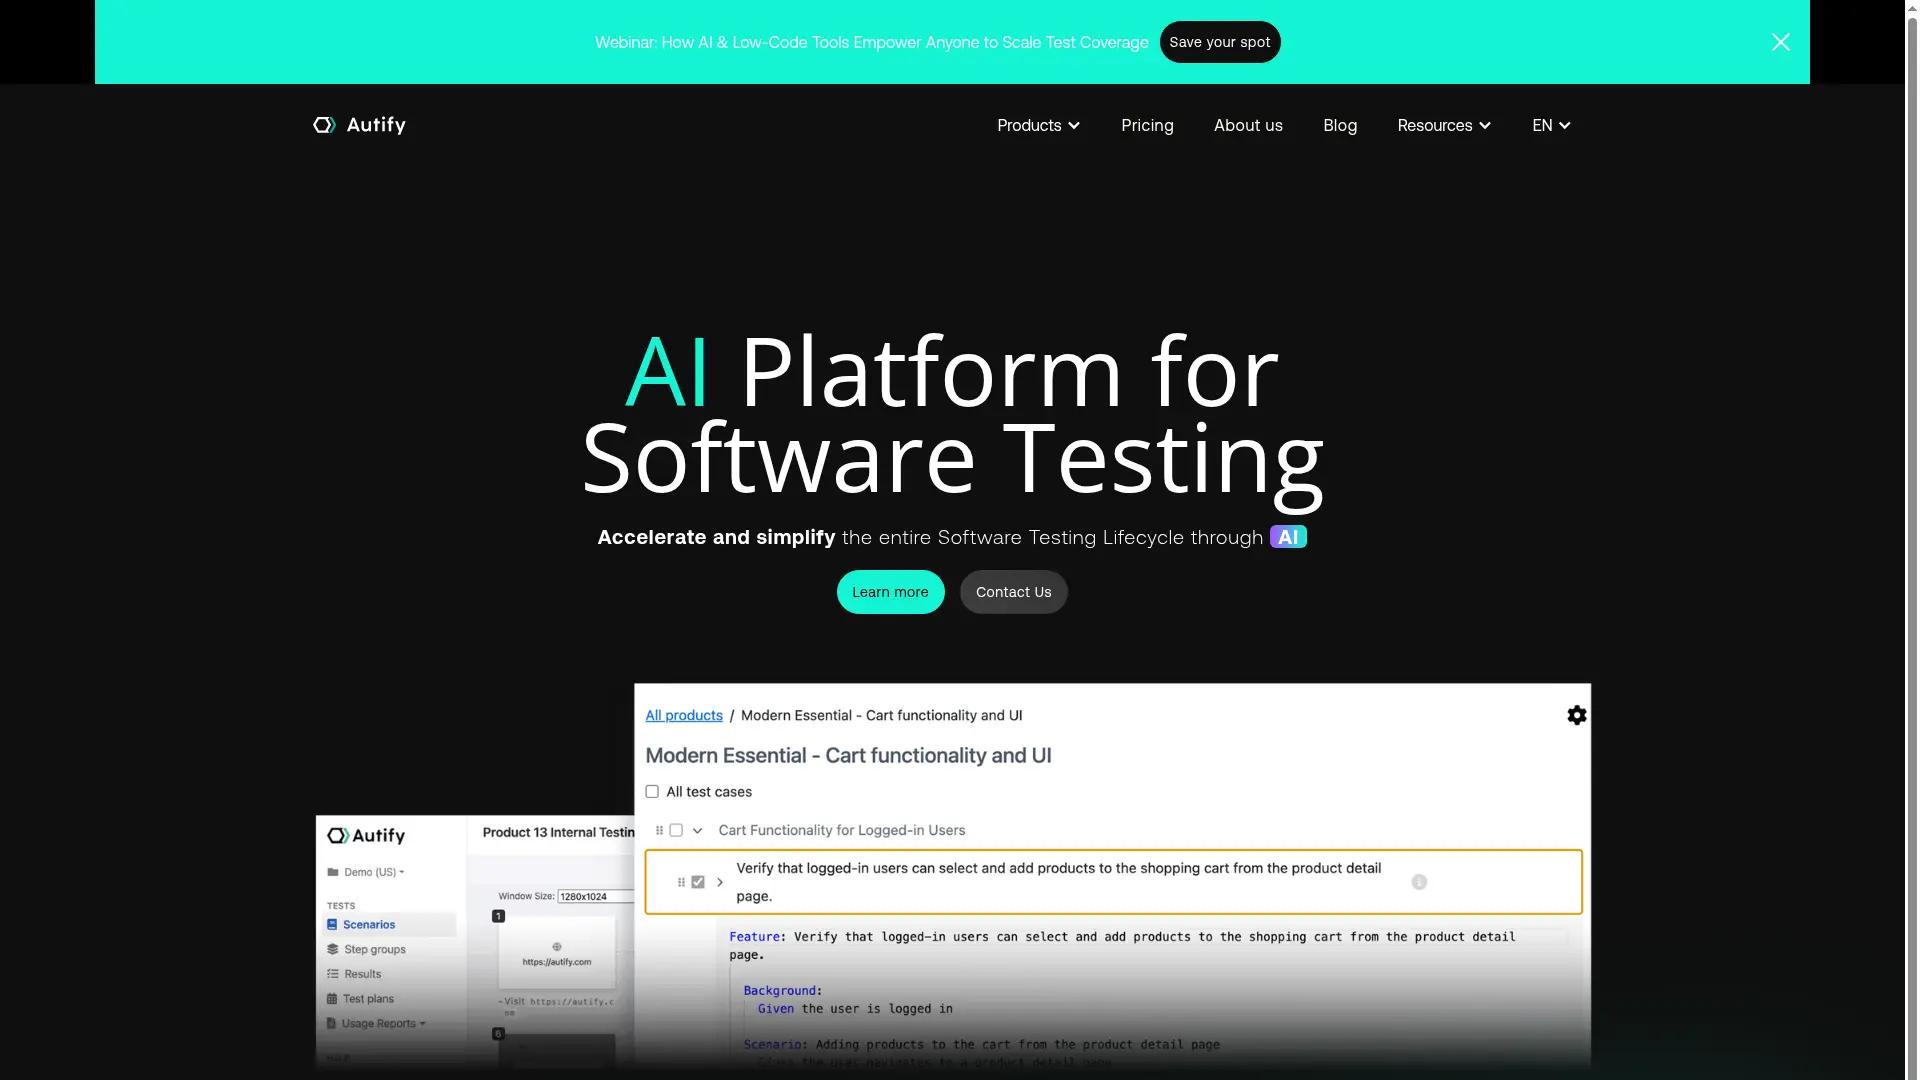Click the globe icon in the browser step thumbnail
1920x1080 pixels.
coord(556,946)
